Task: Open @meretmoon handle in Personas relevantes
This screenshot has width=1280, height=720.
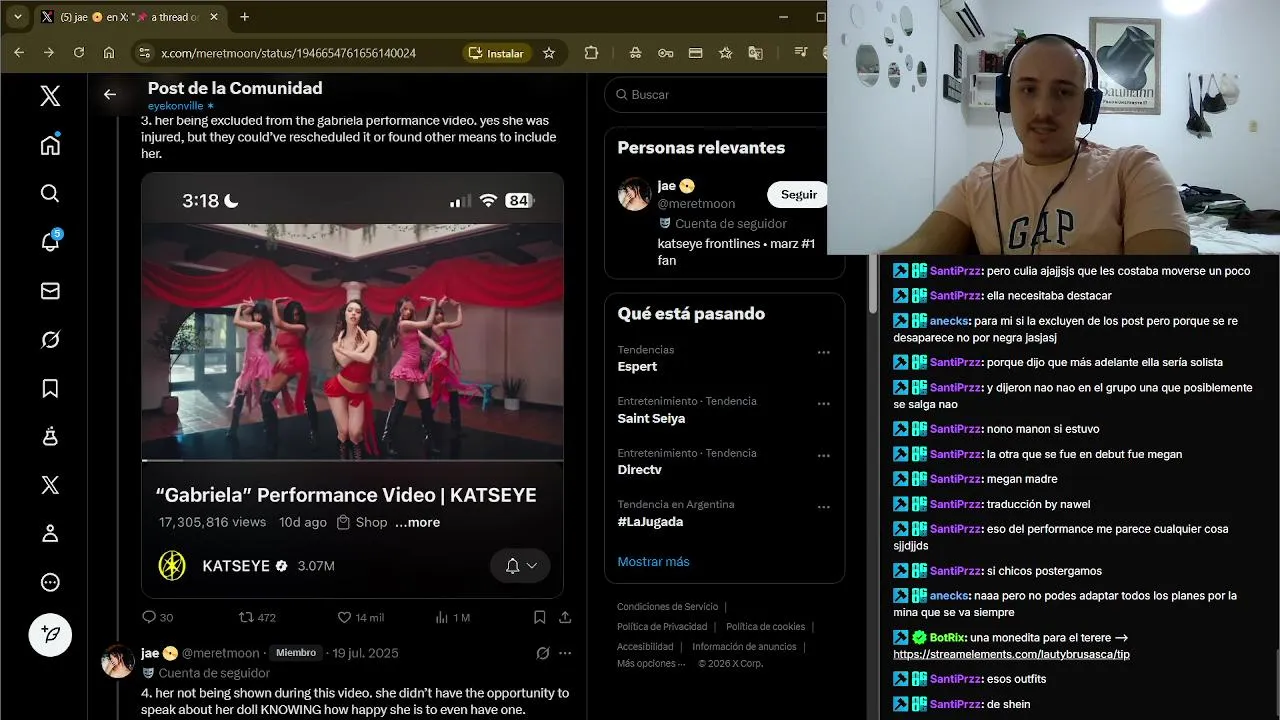Action: (696, 204)
